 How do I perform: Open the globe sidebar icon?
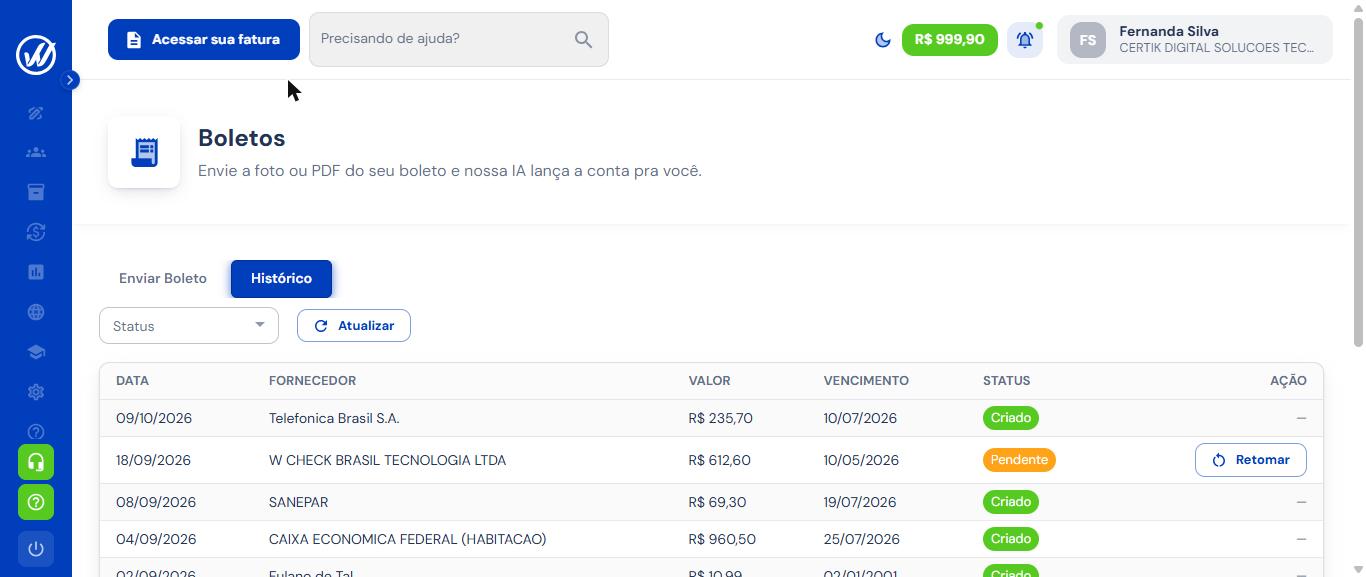coord(36,312)
